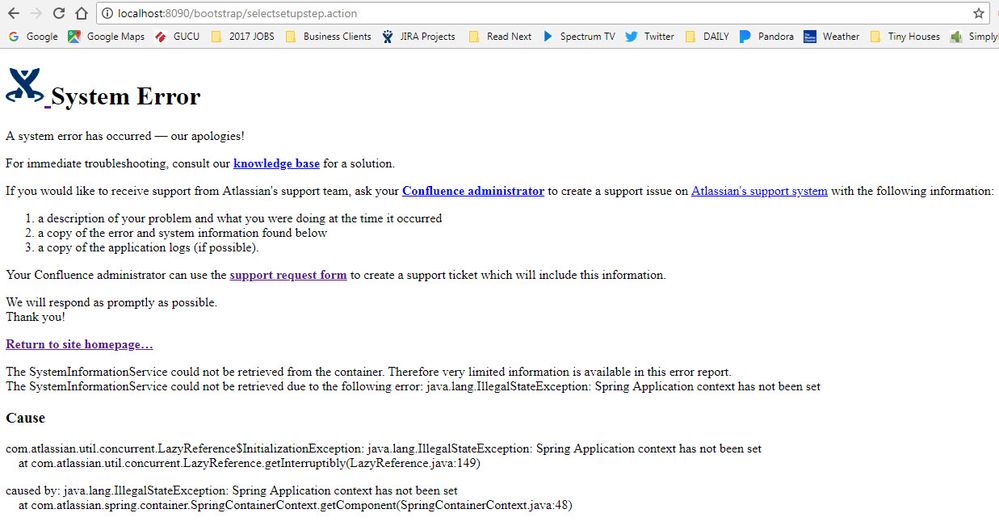Click the Business Clients folder icon

point(291,37)
